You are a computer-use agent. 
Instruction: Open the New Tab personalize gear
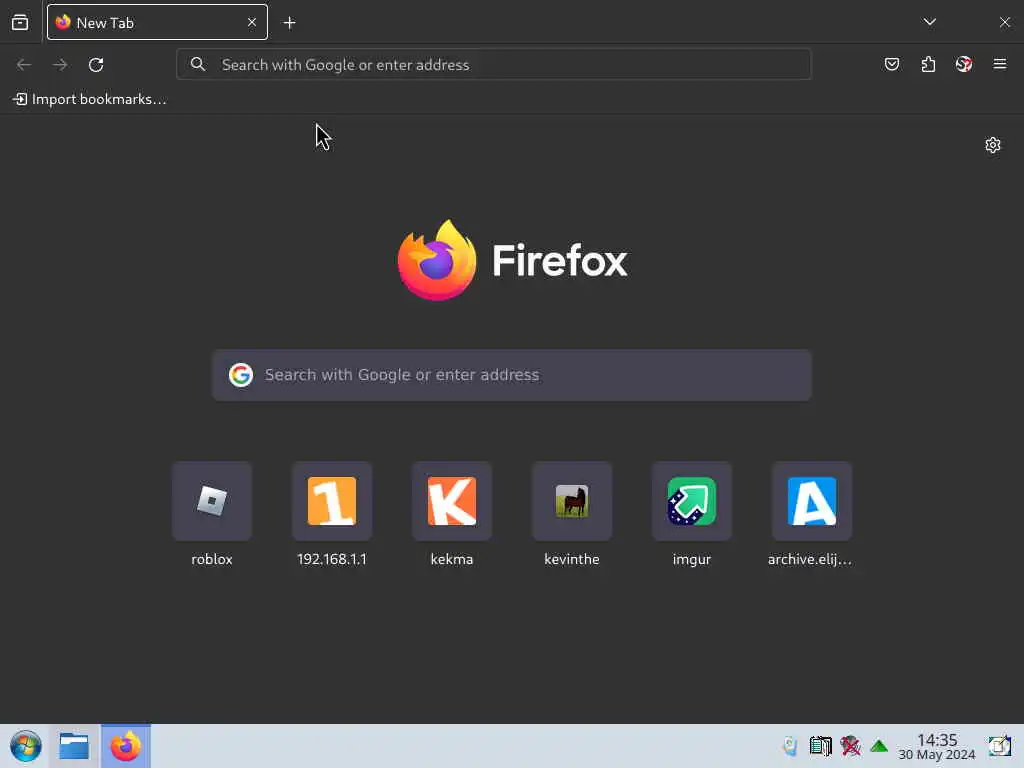coord(993,145)
